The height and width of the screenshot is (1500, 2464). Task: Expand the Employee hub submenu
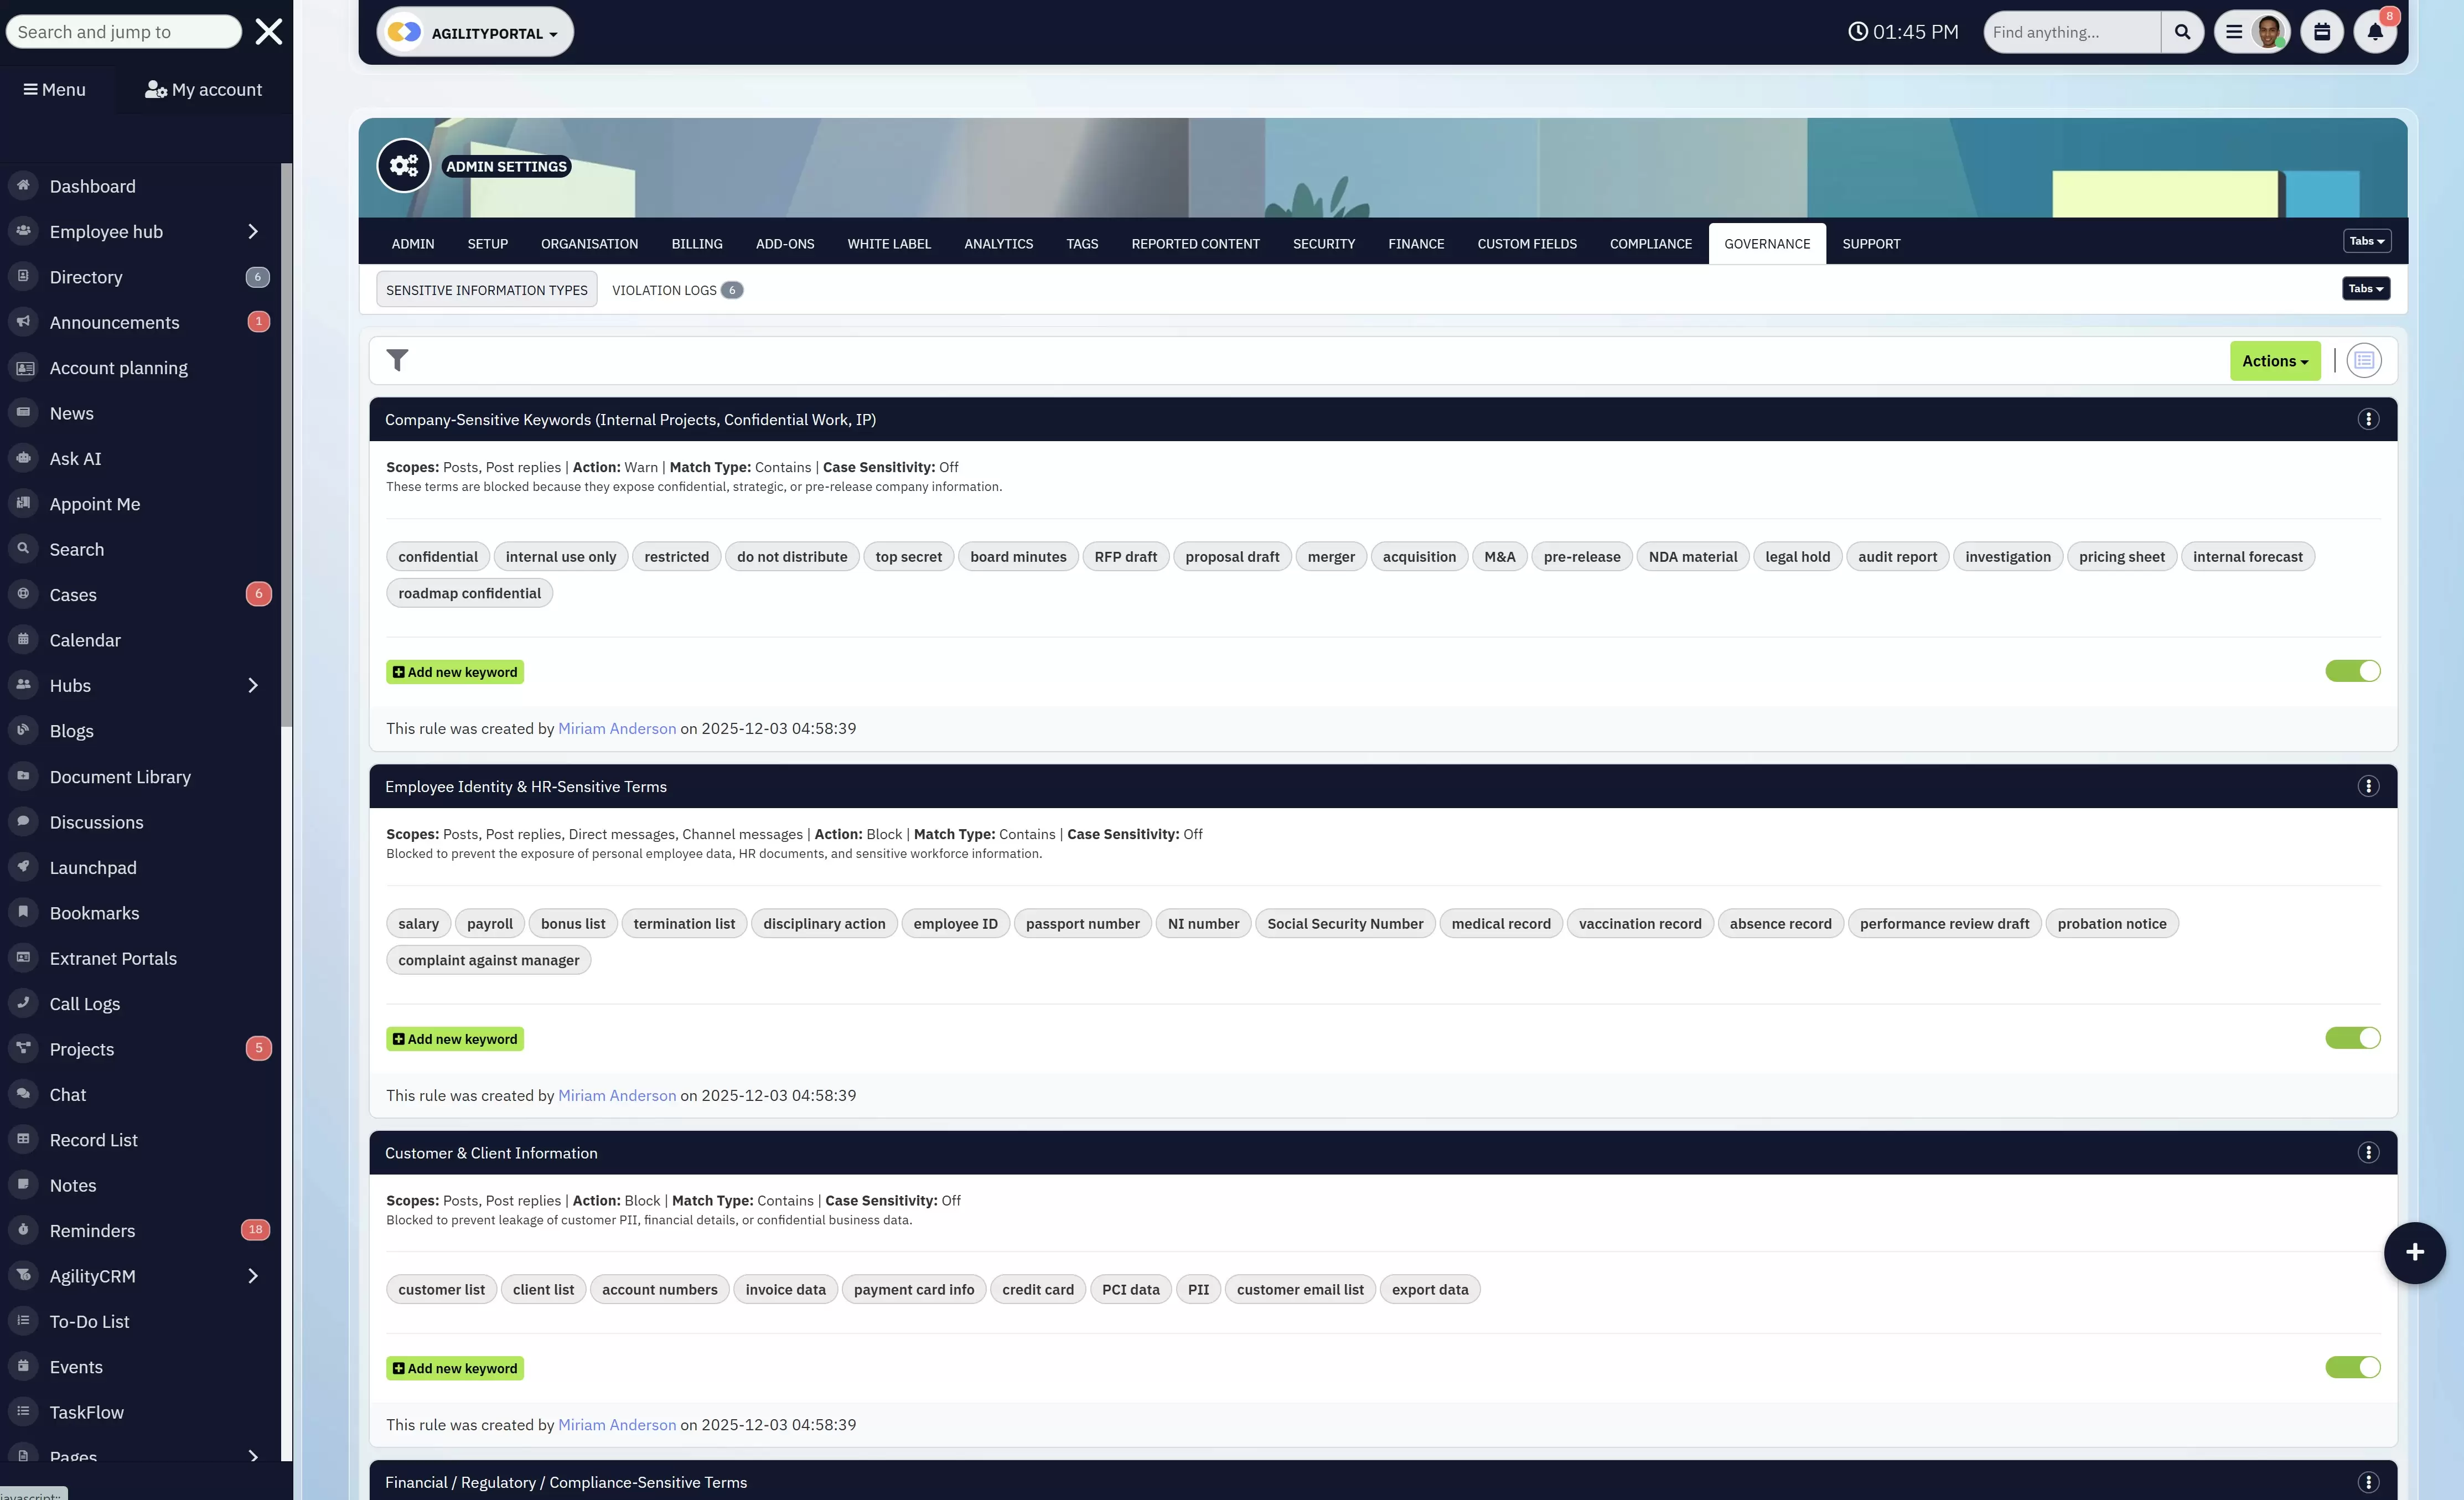[252, 232]
